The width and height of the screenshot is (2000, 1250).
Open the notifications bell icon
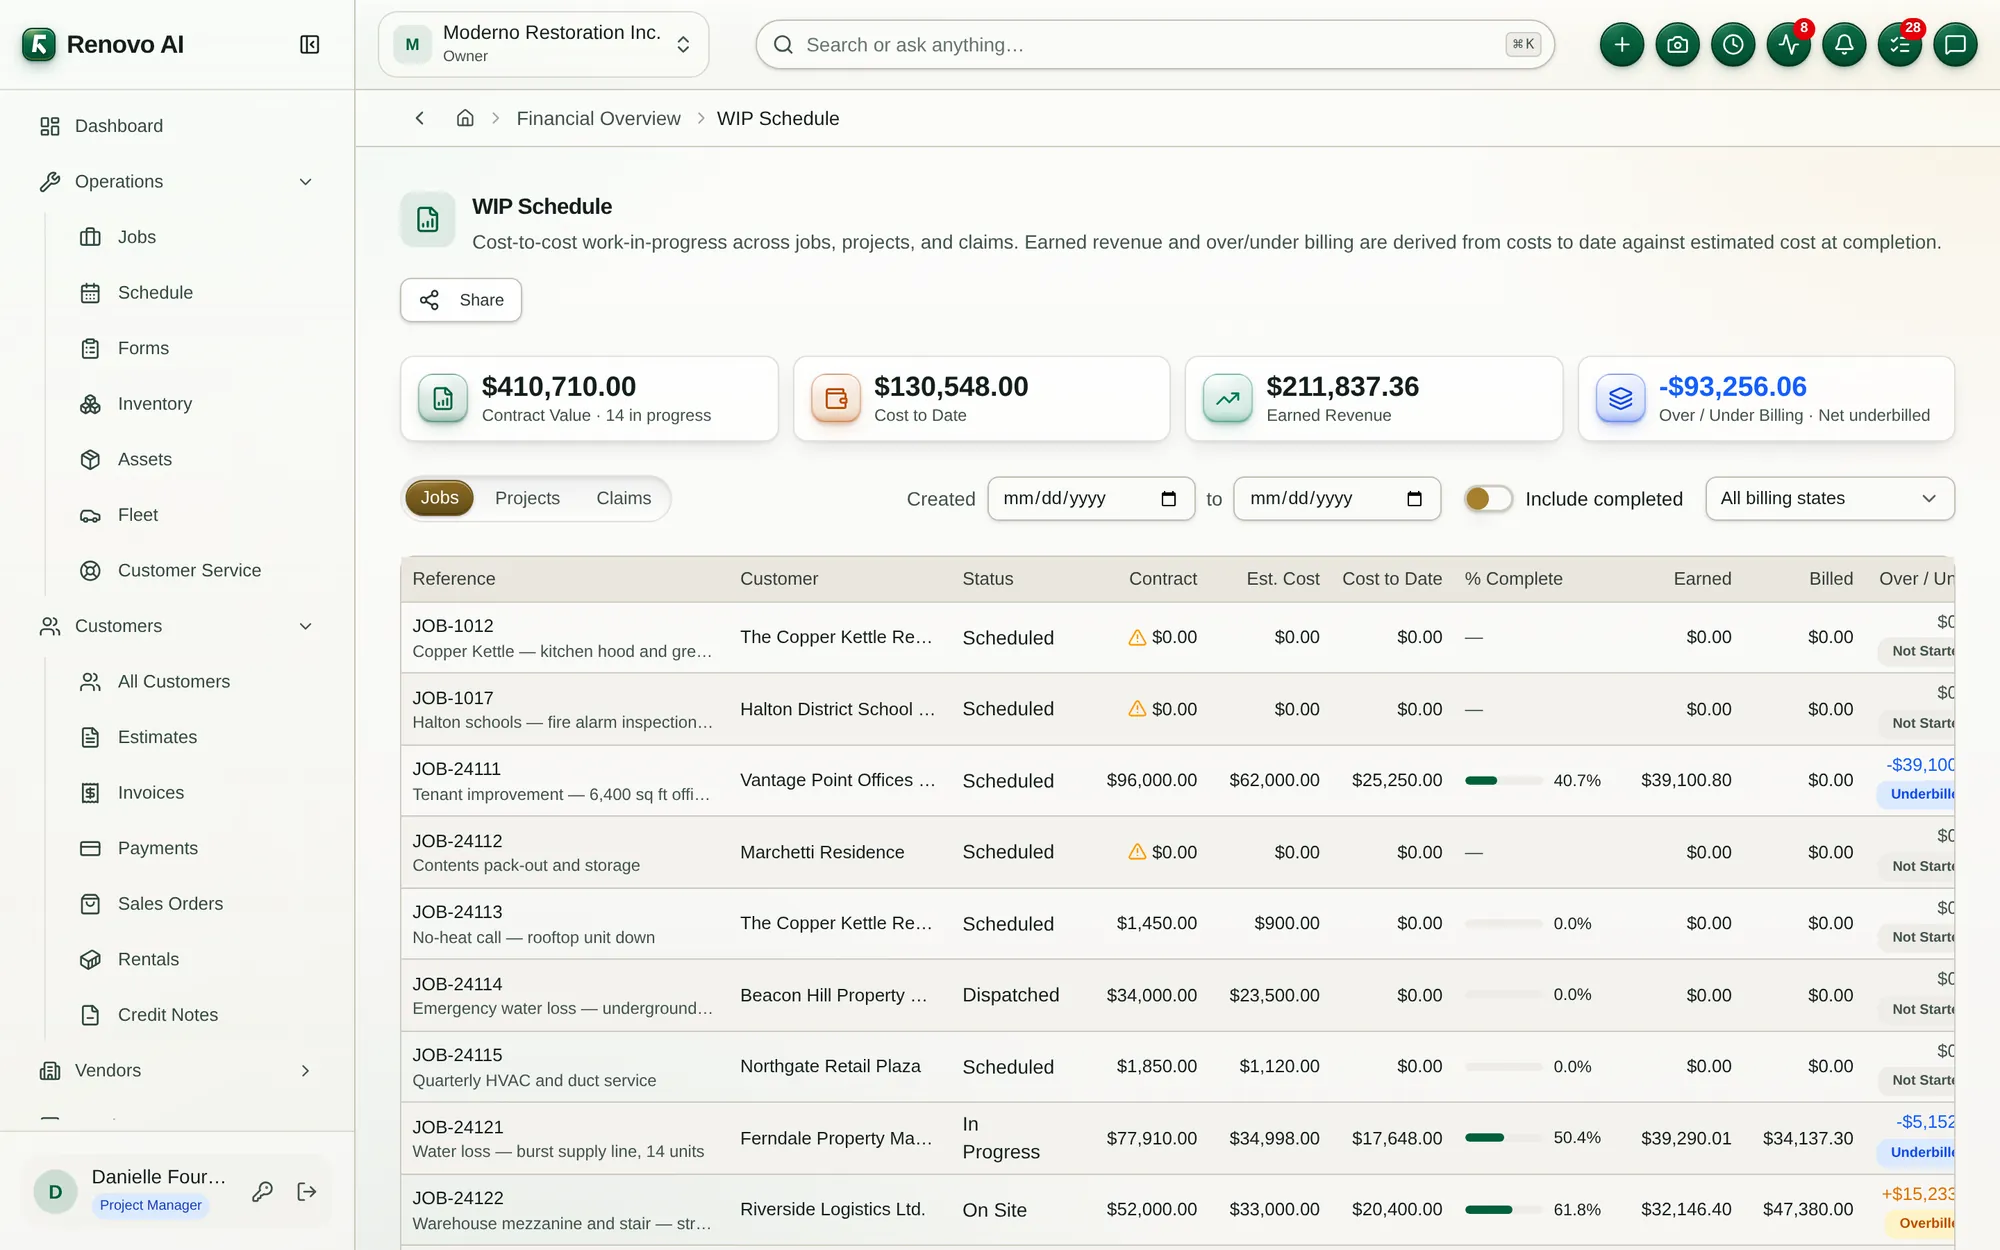(x=1844, y=44)
